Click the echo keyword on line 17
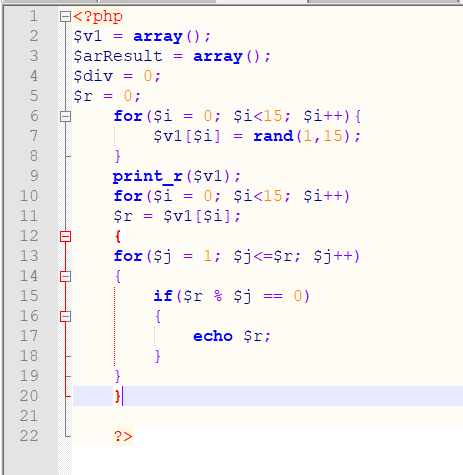 pos(213,336)
